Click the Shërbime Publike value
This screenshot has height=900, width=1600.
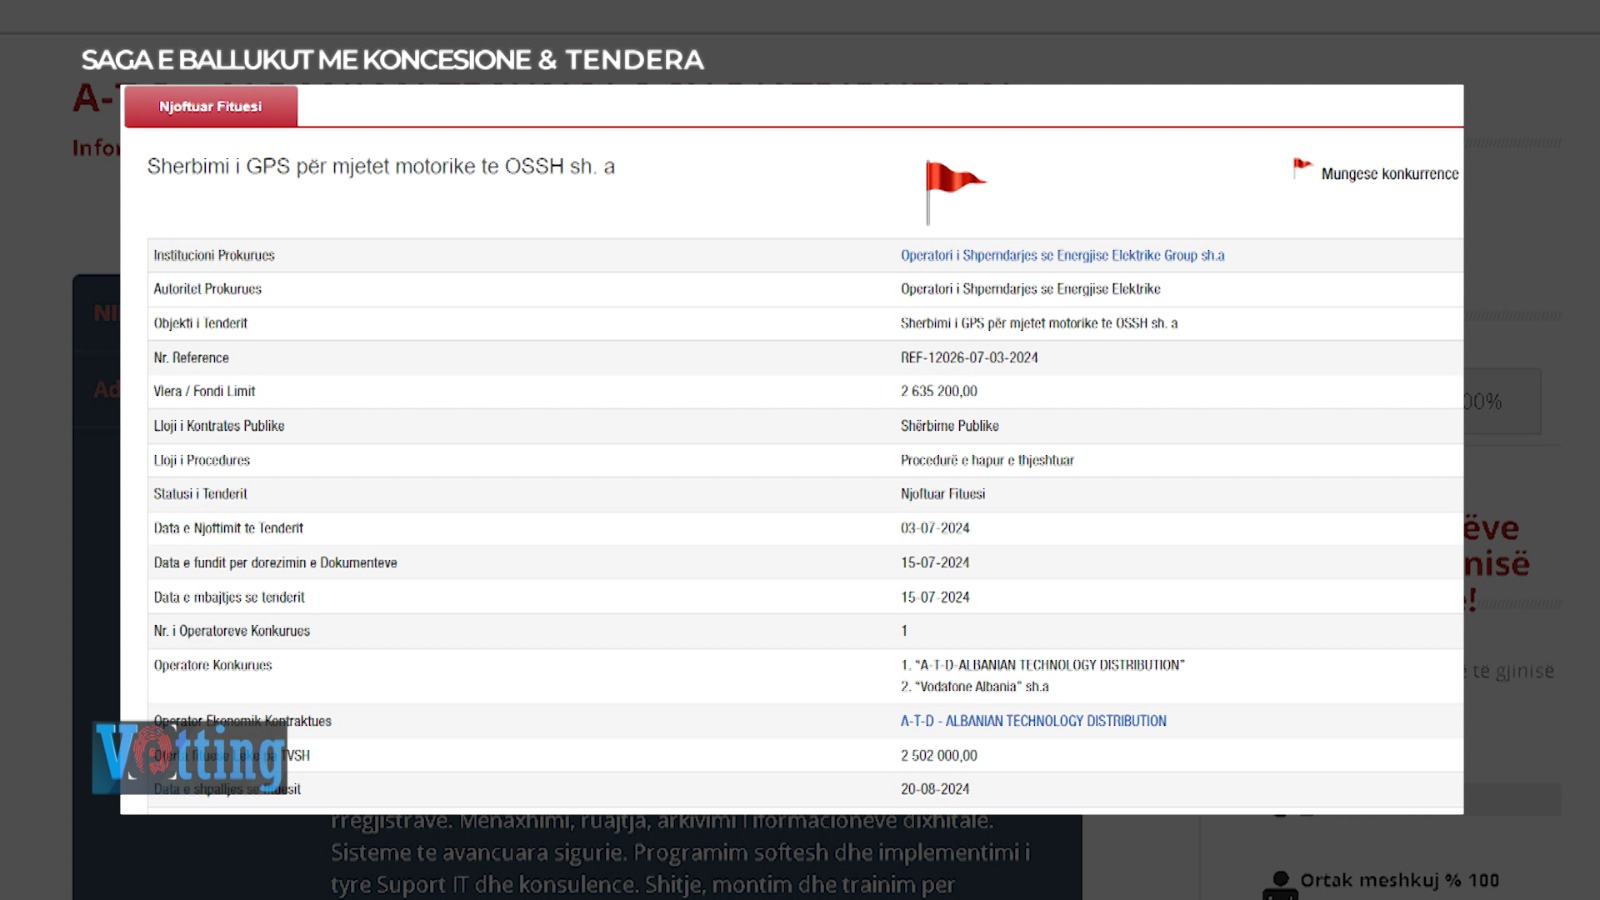pos(949,426)
